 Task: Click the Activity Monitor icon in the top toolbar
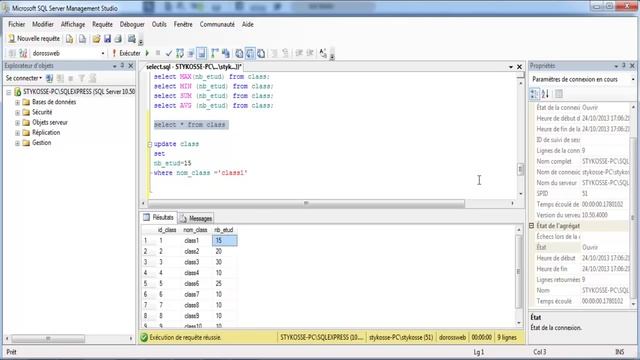coord(131,39)
